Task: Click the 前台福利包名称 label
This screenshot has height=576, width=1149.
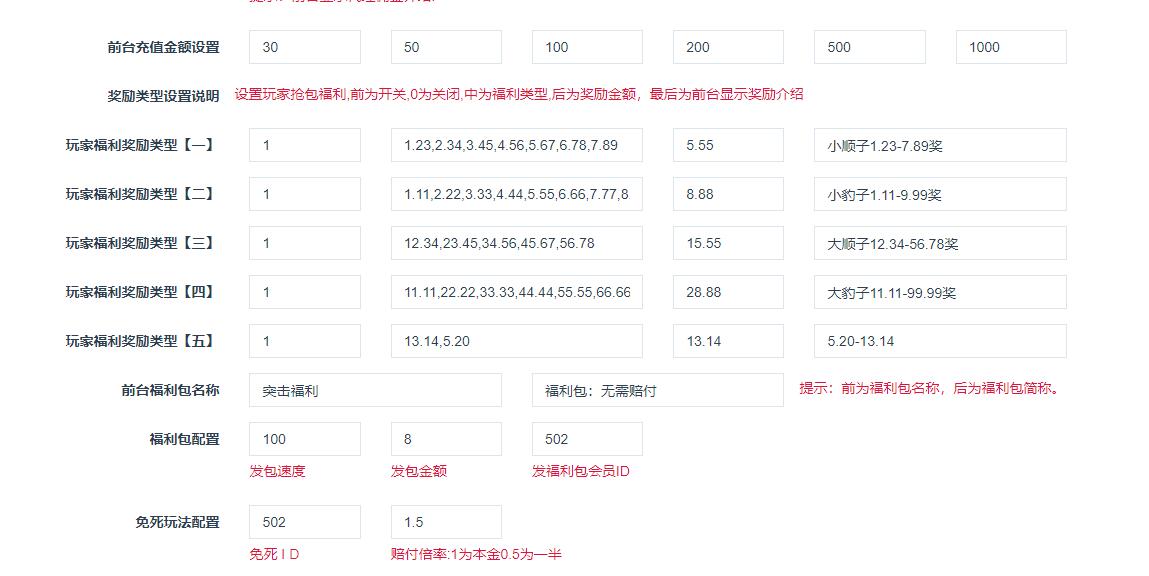Action: [170, 390]
